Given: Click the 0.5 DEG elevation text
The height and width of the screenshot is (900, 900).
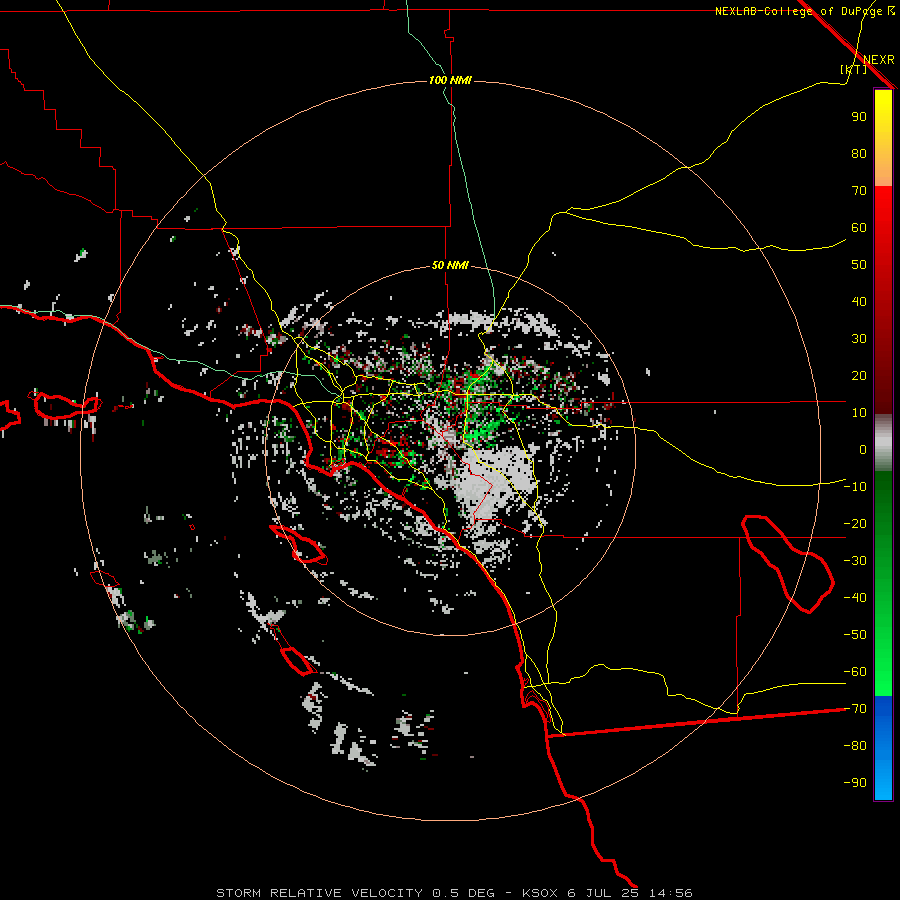Looking at the screenshot, I should click(463, 893).
